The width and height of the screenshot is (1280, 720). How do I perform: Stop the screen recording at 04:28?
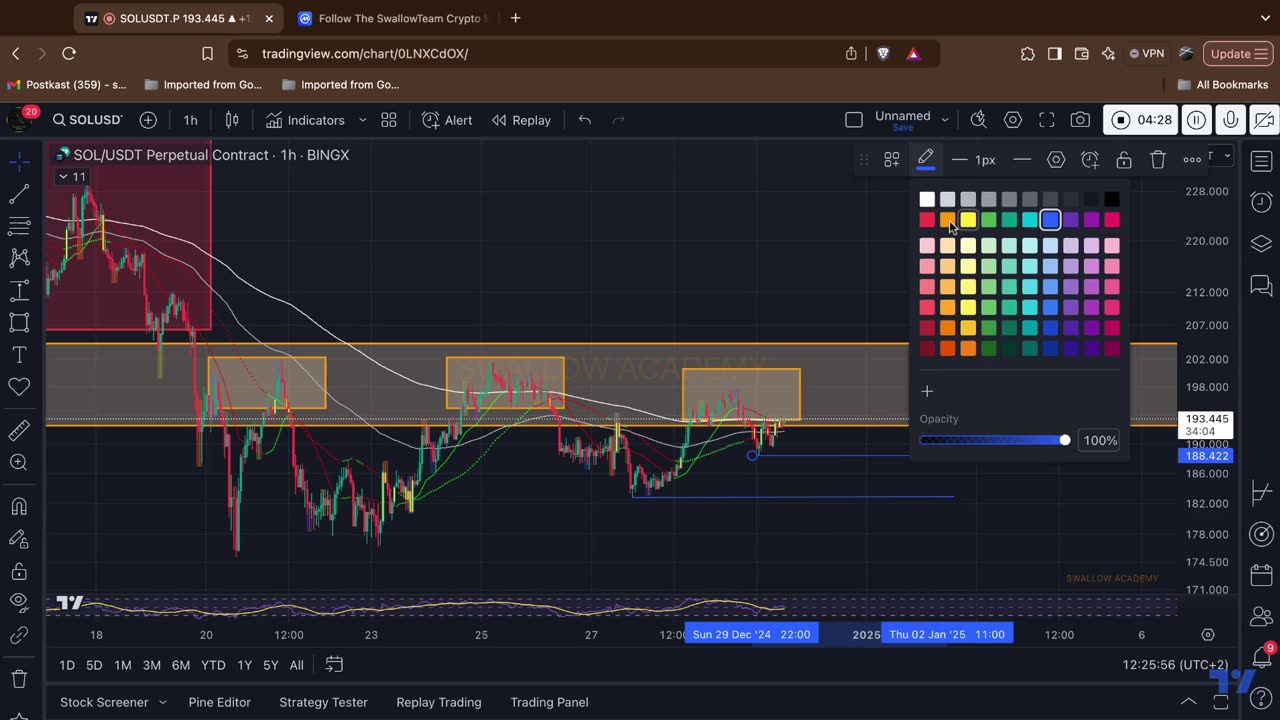tap(1121, 120)
